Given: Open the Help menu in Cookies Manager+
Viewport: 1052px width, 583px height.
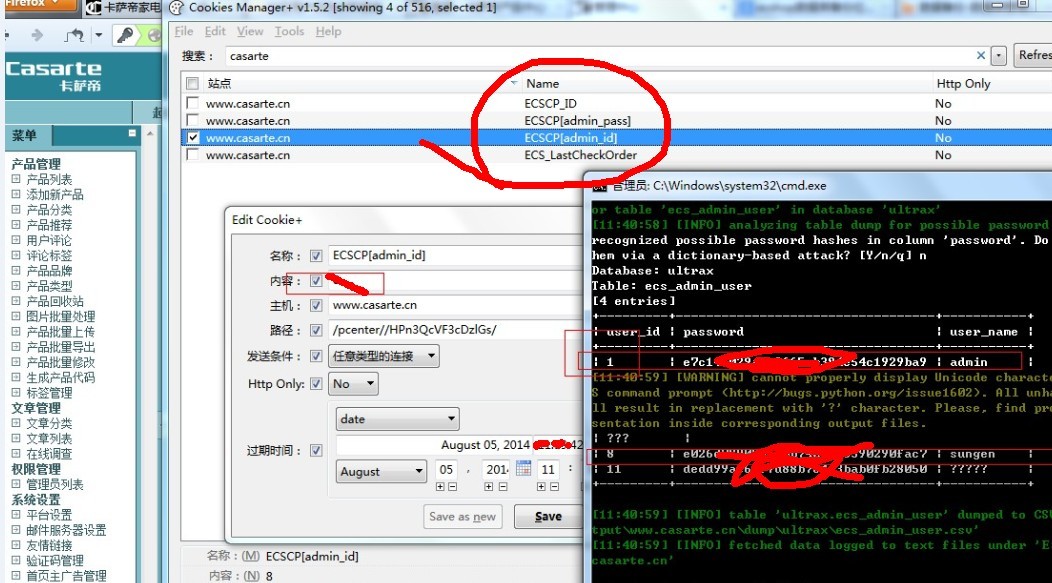Looking at the screenshot, I should (328, 32).
